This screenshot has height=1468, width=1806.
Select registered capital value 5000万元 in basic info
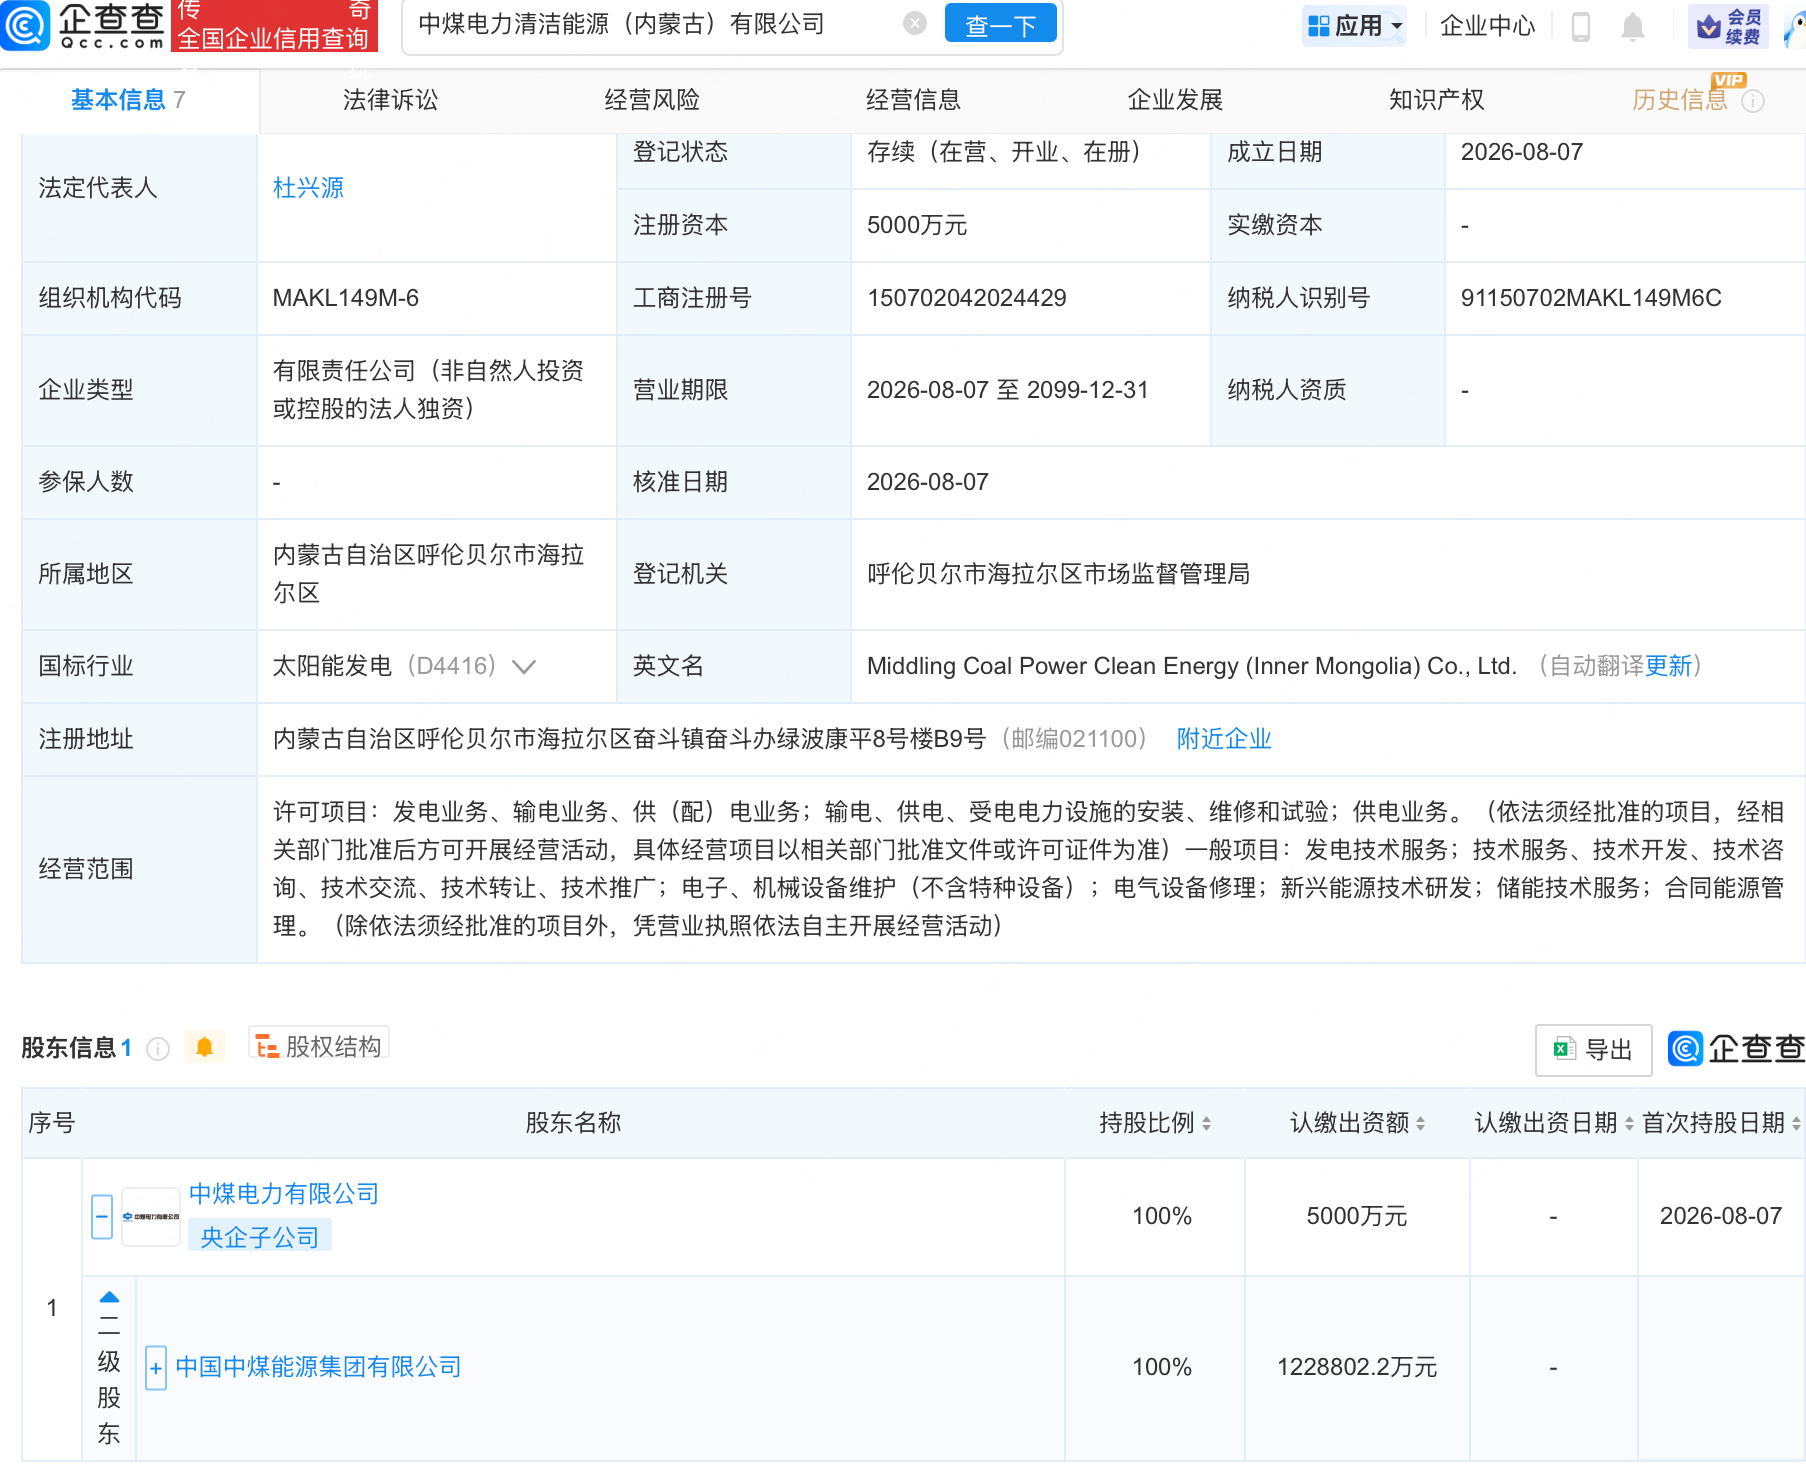tap(917, 225)
